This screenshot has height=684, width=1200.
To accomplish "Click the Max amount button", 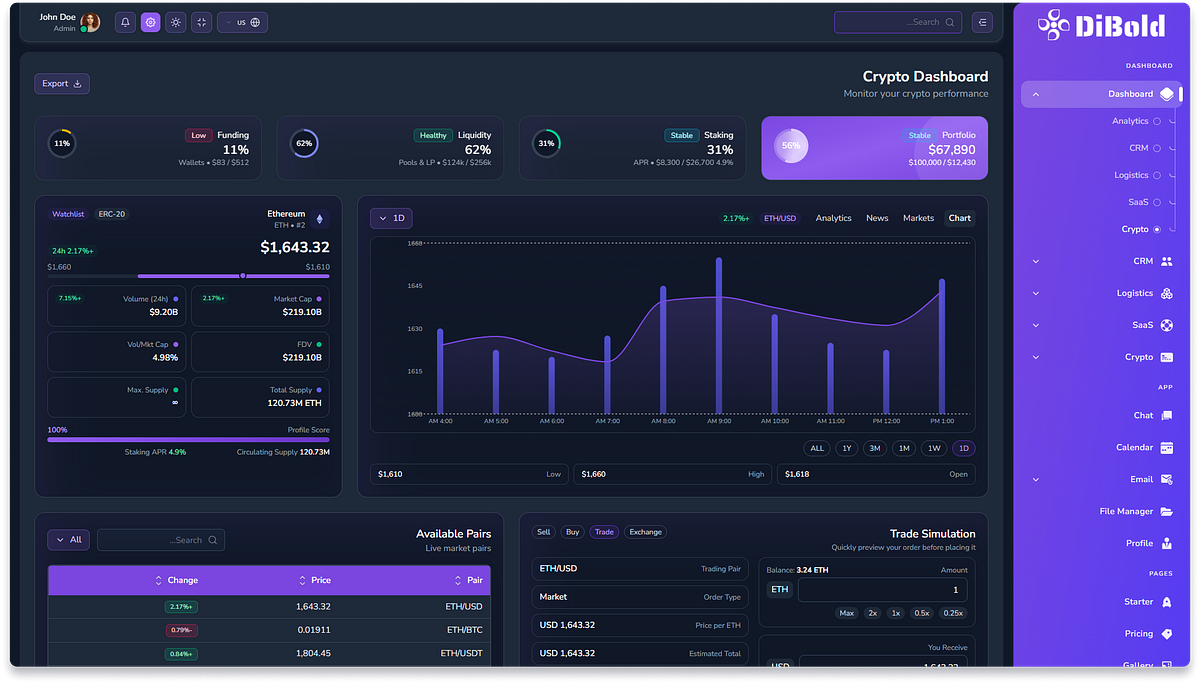I will (847, 613).
